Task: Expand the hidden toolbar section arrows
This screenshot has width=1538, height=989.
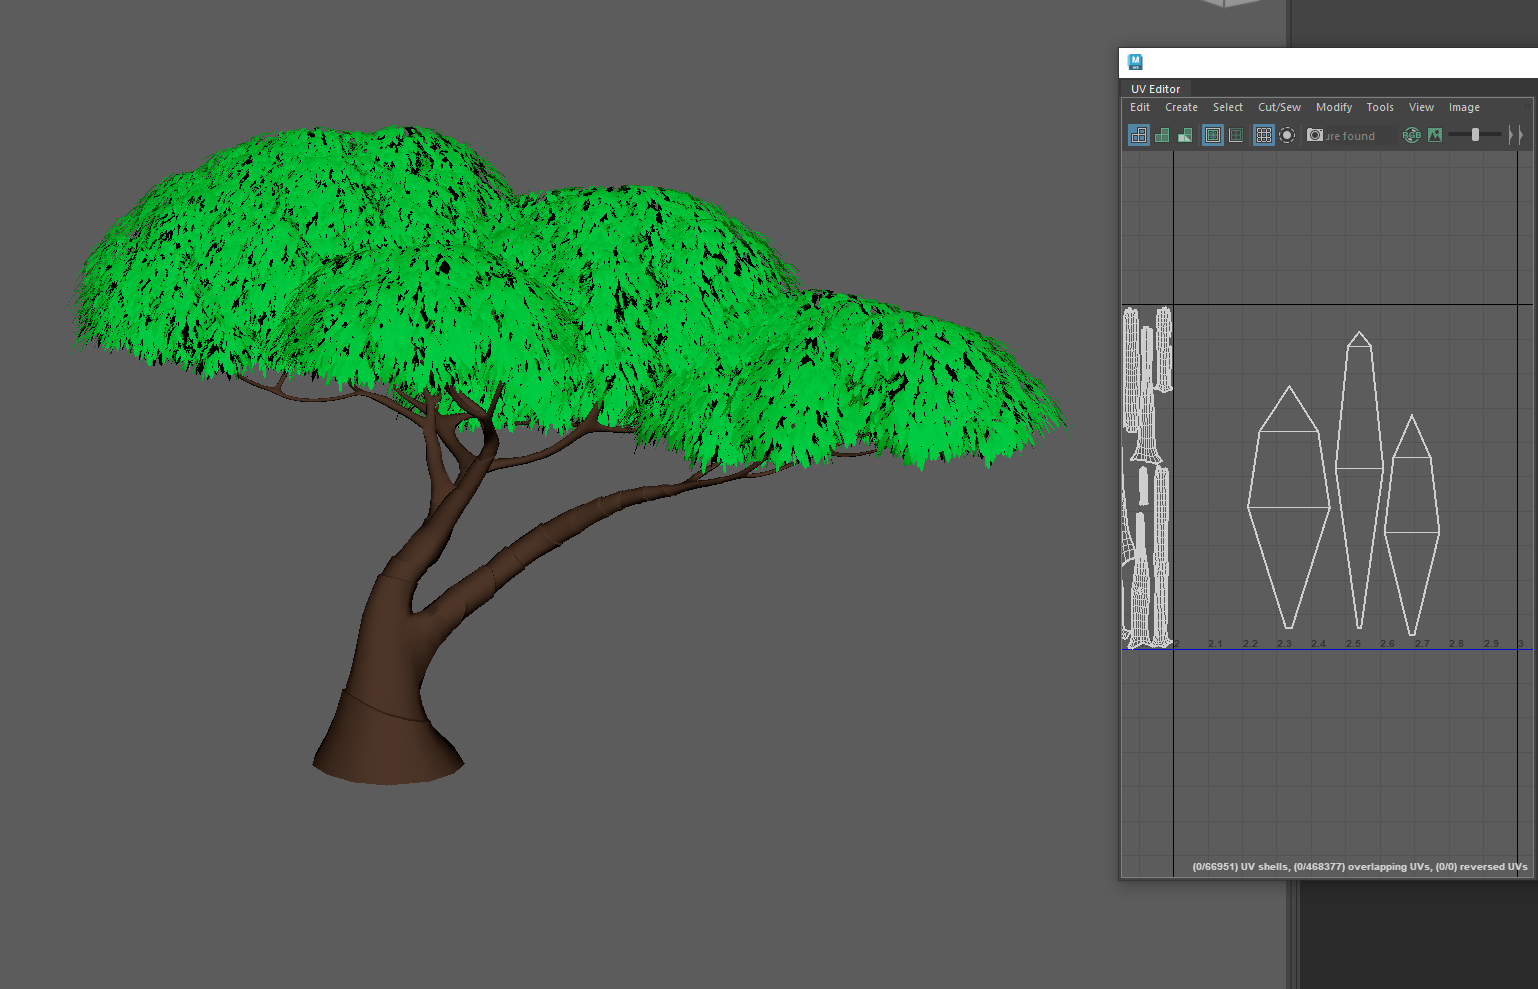Action: [1515, 135]
